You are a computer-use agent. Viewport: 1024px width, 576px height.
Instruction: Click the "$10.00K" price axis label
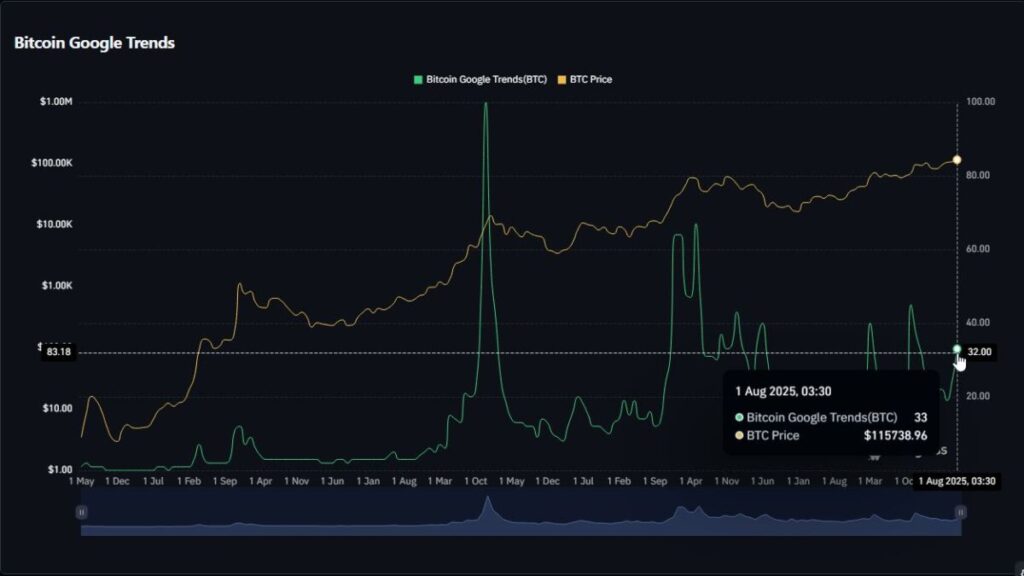coord(55,225)
